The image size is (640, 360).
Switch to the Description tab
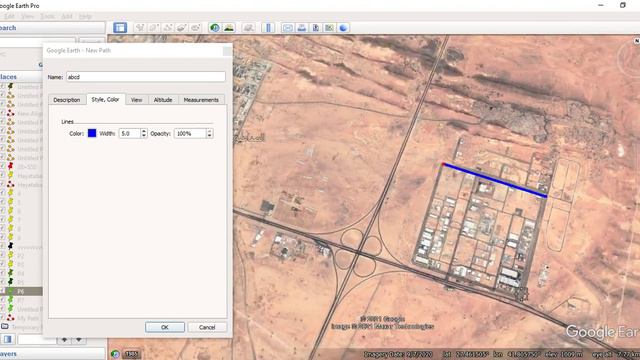[67, 100]
